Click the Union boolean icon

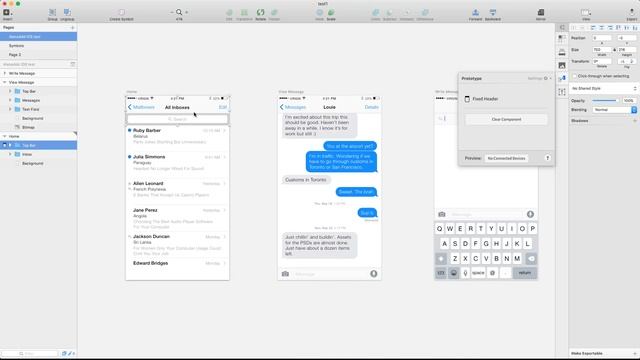coord(376,13)
